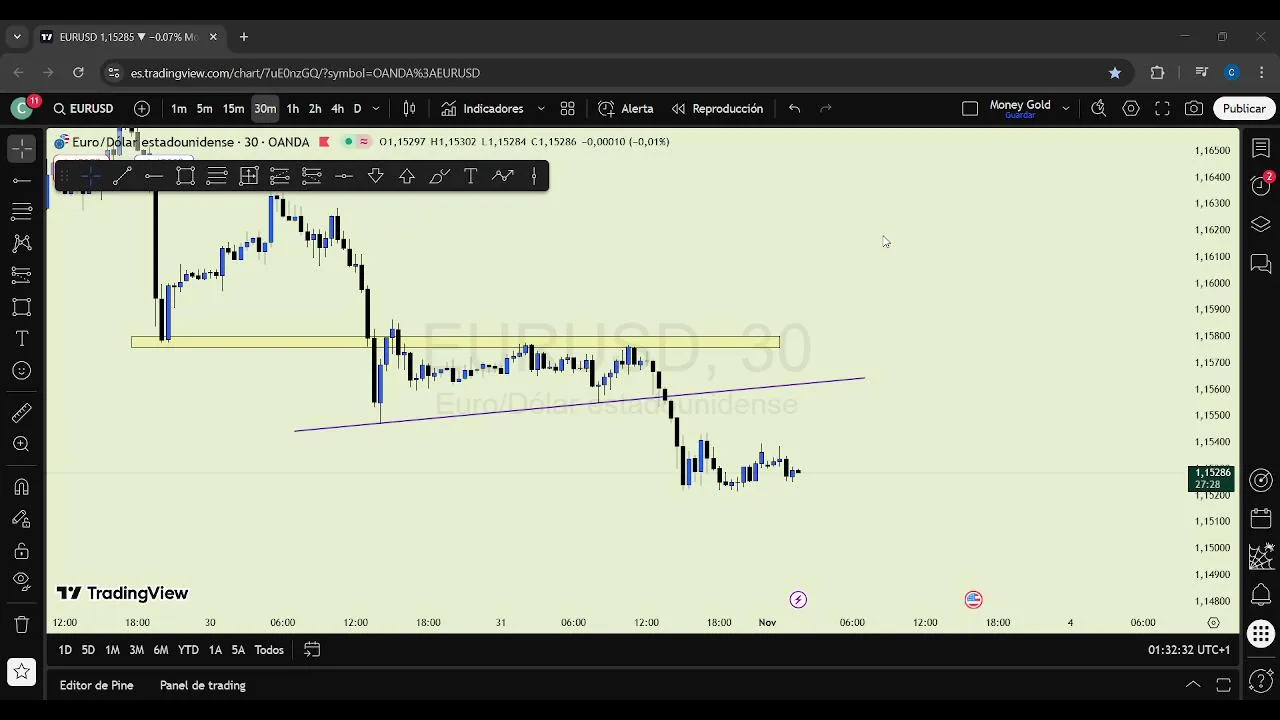Select the Todos date range
The width and height of the screenshot is (1280, 720).
point(268,650)
